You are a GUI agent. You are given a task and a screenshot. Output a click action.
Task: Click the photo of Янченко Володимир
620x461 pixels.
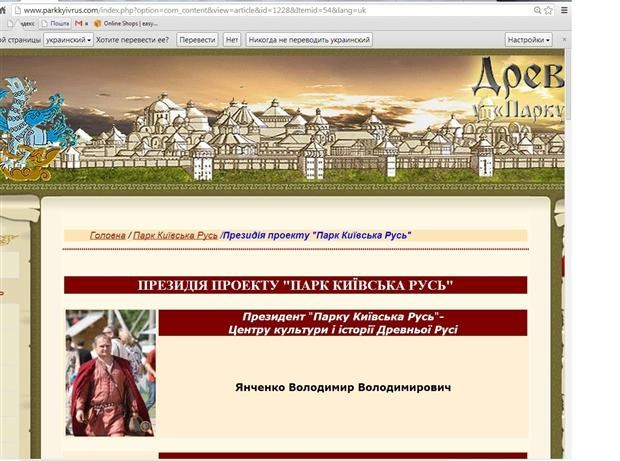[110, 373]
